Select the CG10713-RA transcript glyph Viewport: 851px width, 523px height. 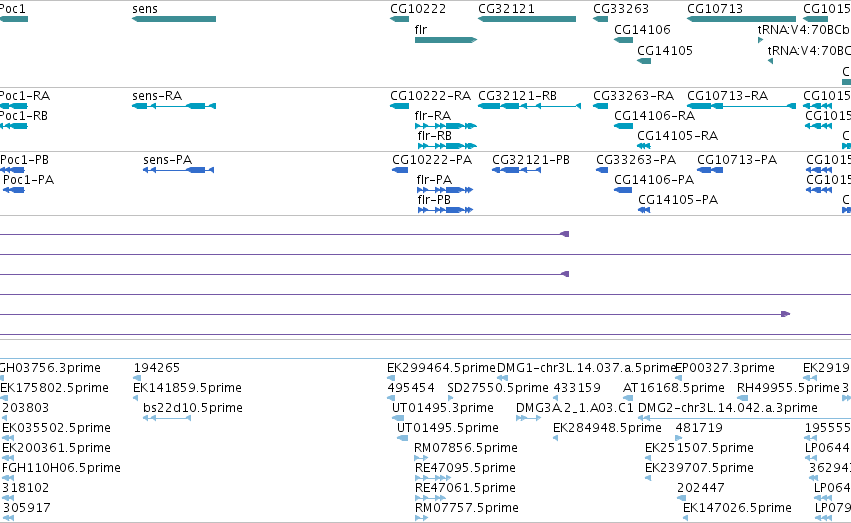click(741, 106)
